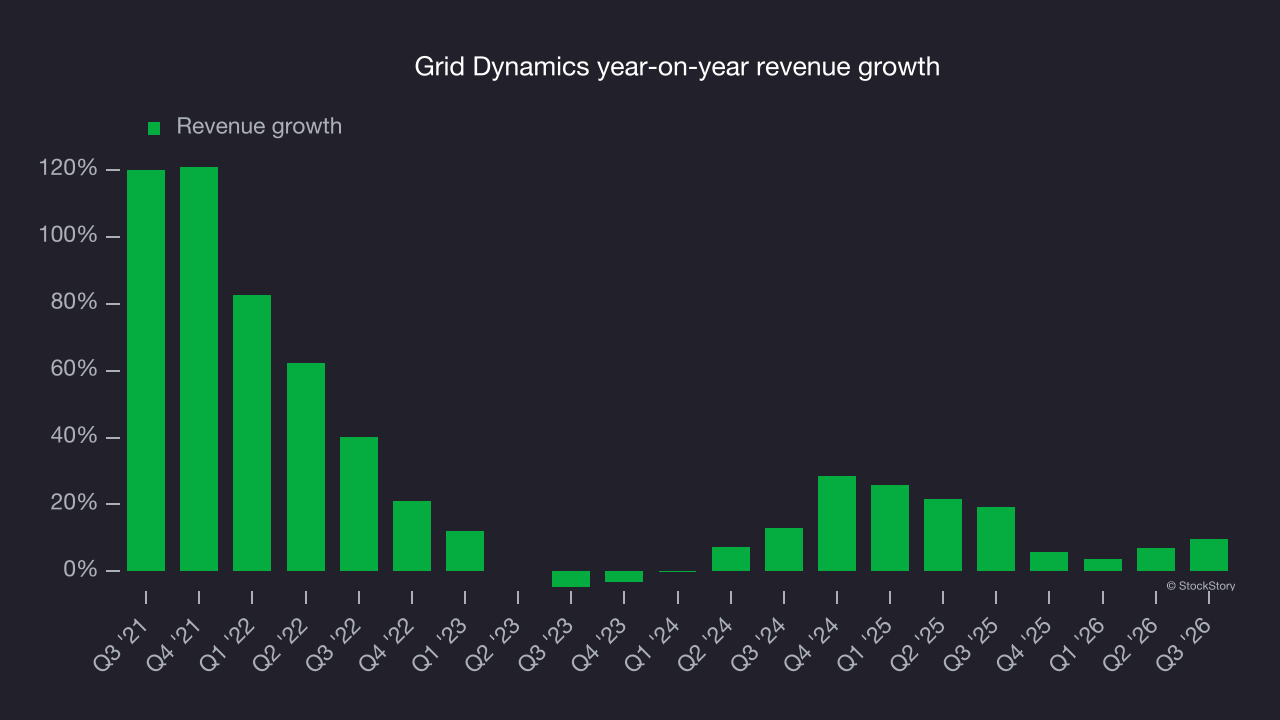Click the Q3 '21 x-axis label
Image resolution: width=1280 pixels, height=720 pixels.
[123, 643]
